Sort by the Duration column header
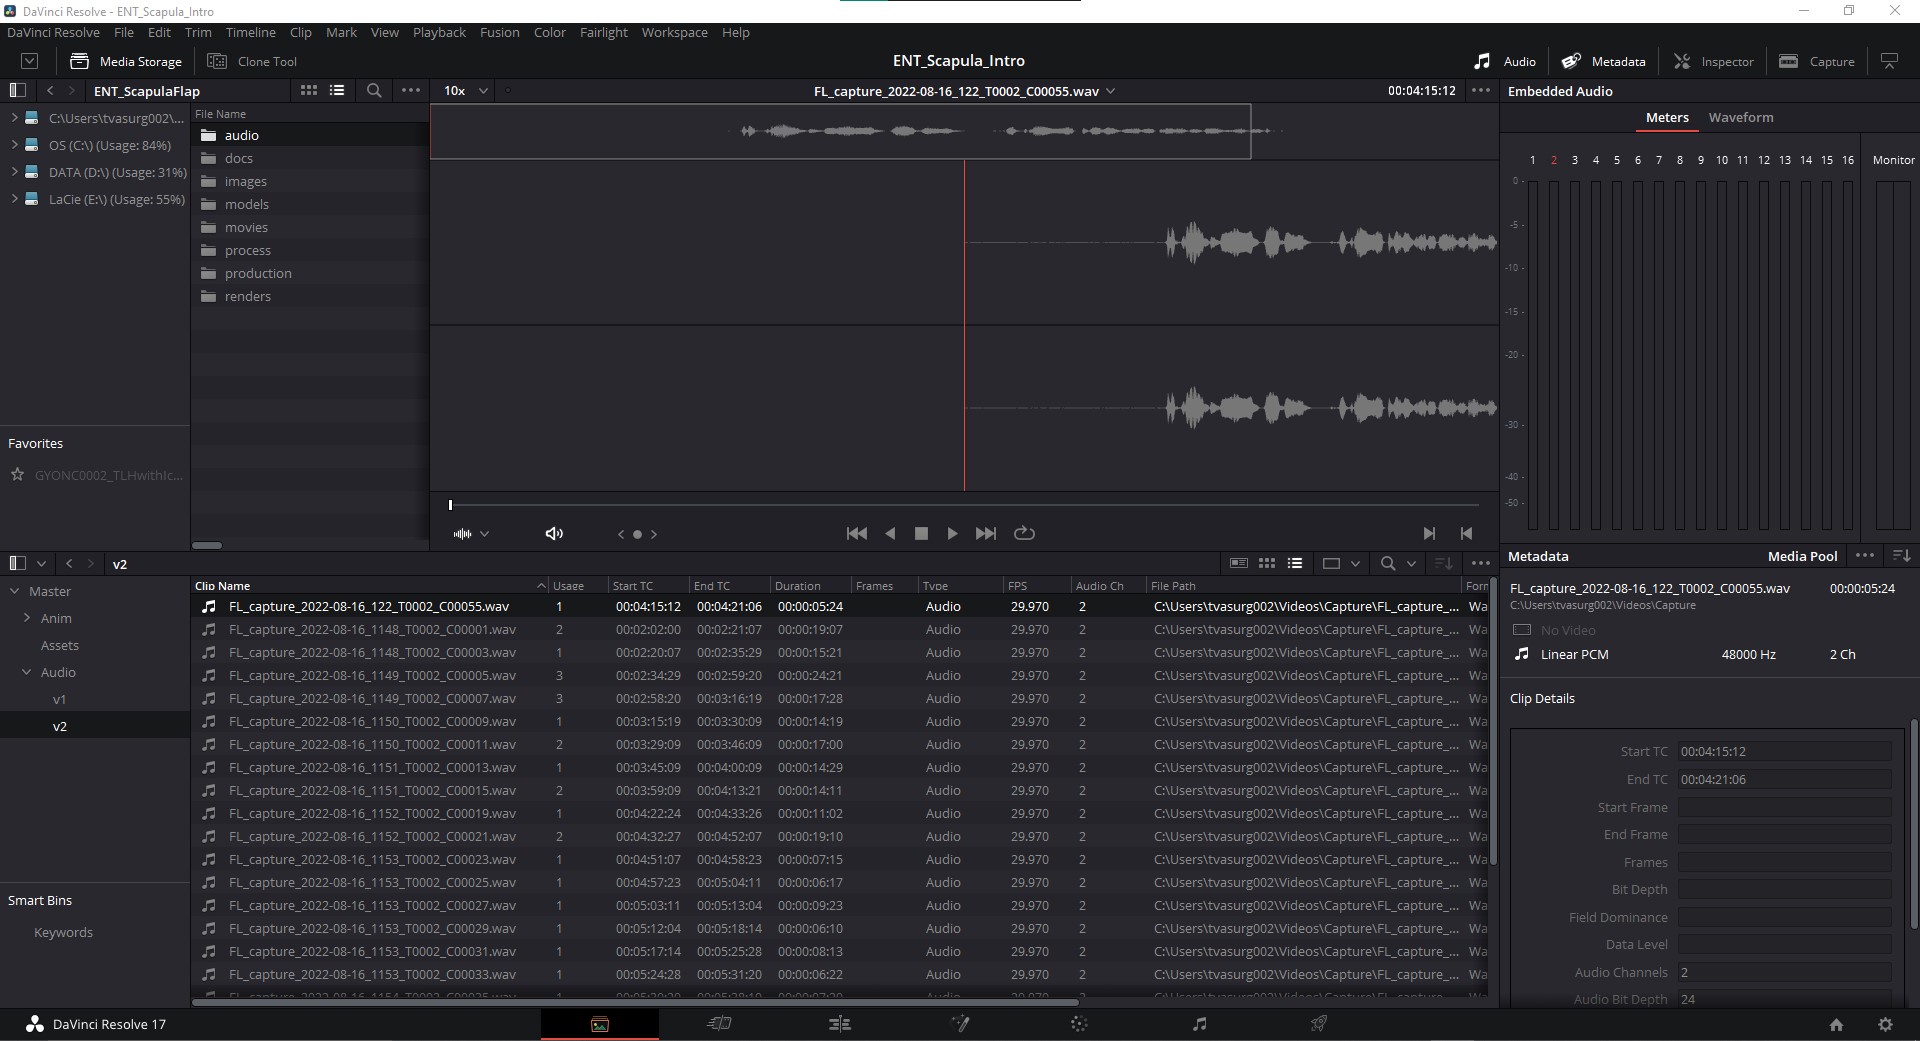Screen dimensions: 1920x1041 [798, 586]
